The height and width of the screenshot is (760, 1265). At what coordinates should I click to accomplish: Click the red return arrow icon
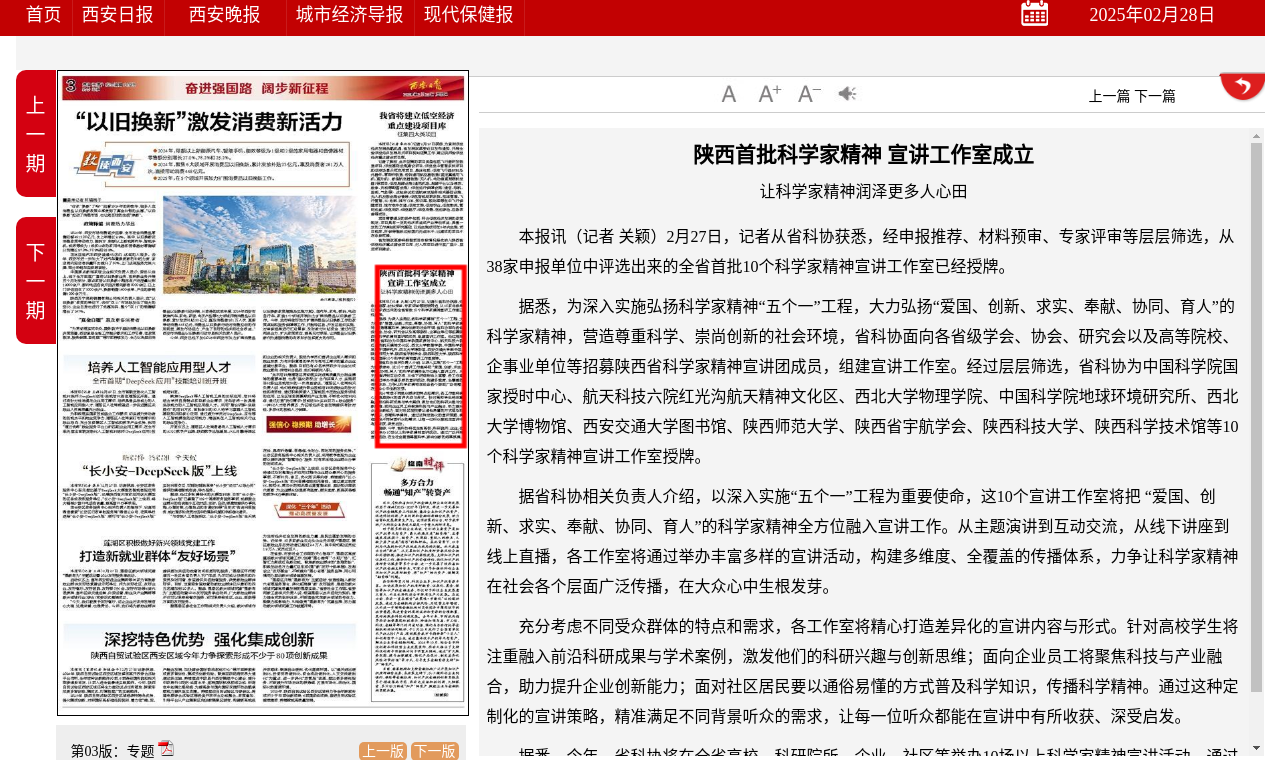click(x=1242, y=86)
